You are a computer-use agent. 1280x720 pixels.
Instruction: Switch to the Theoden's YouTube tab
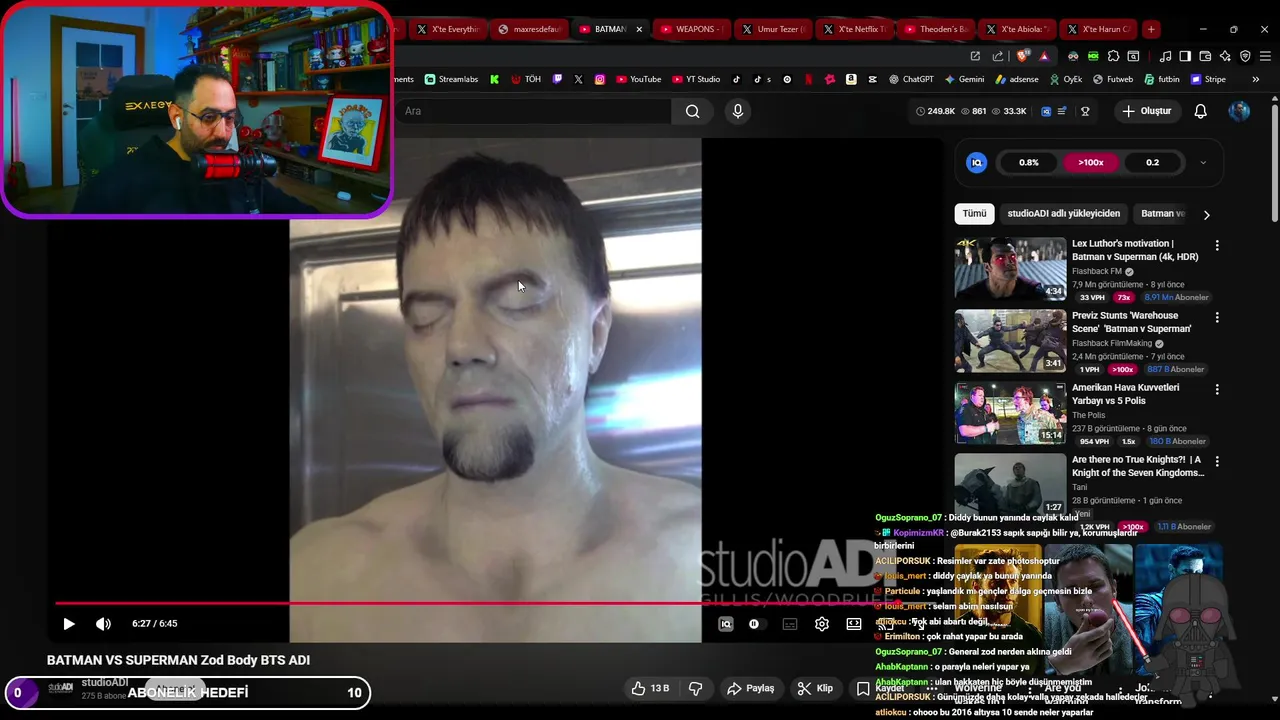click(x=935, y=29)
